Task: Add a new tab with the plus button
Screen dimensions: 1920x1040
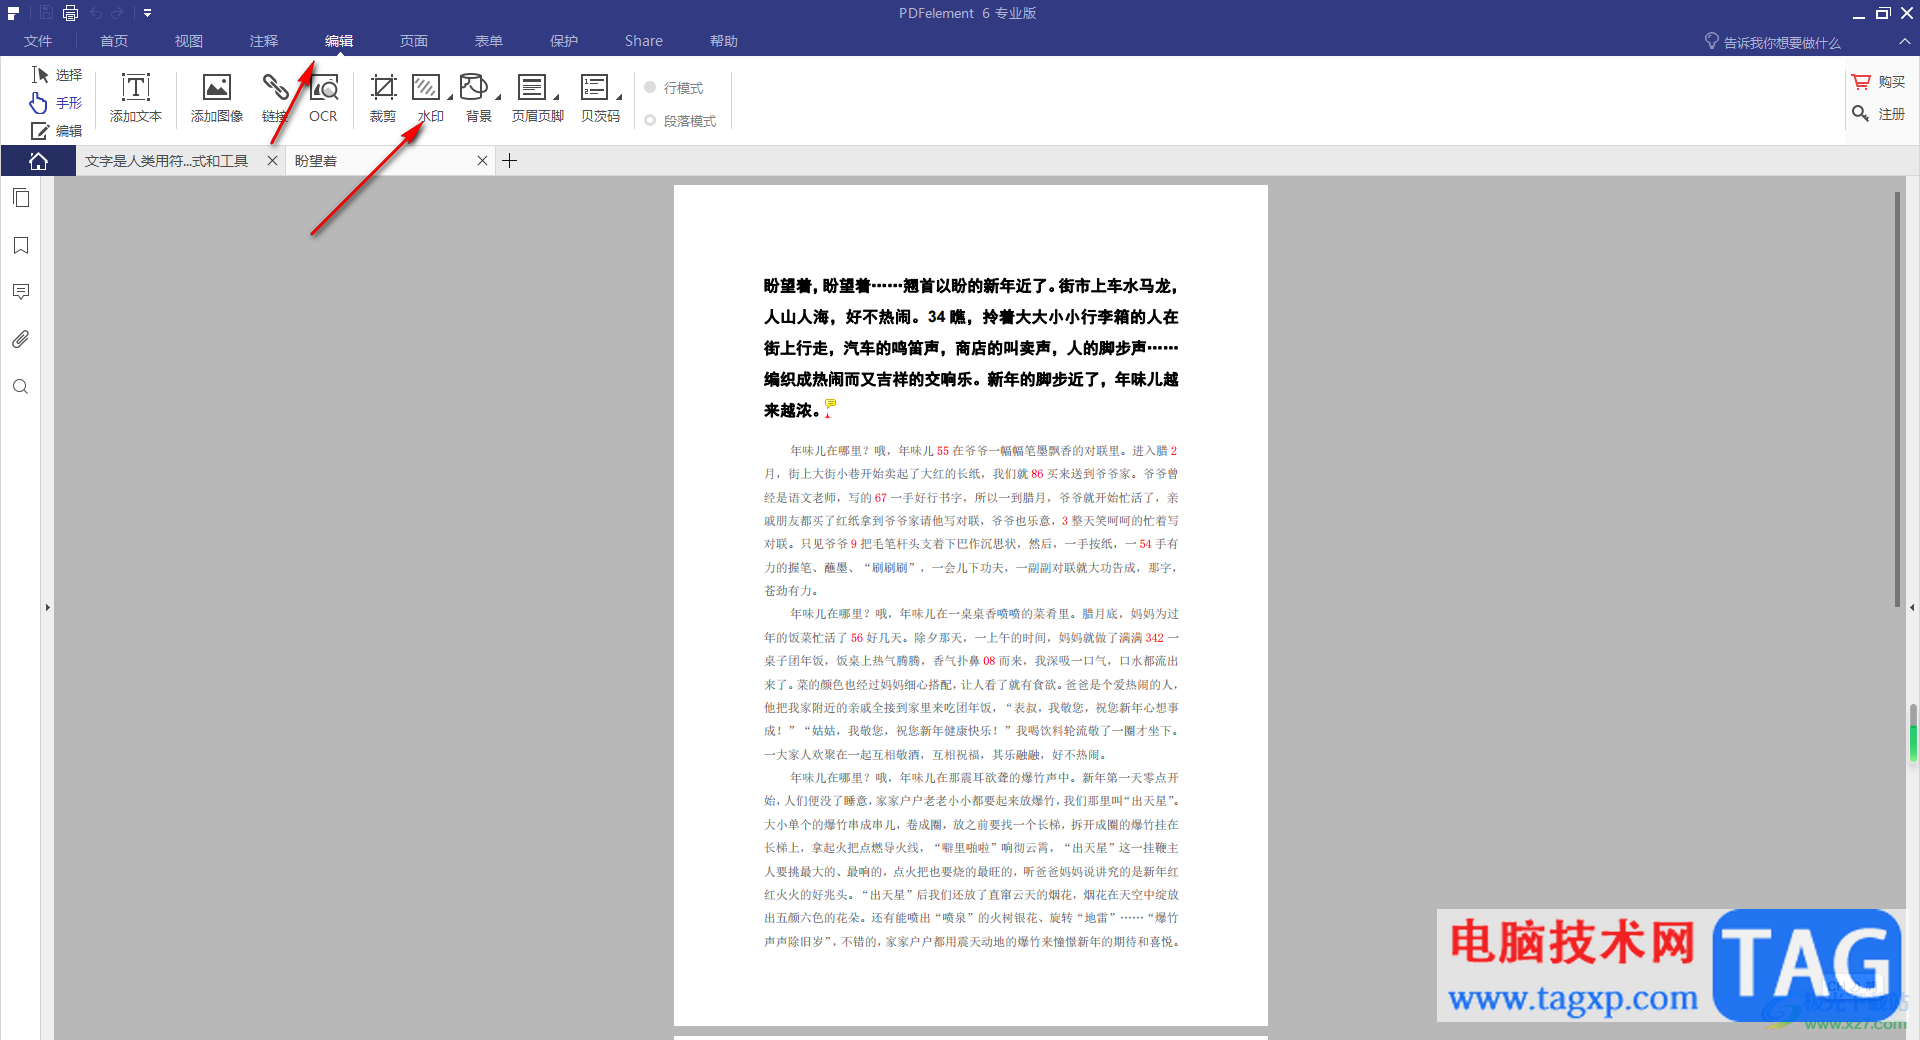Action: pos(510,161)
